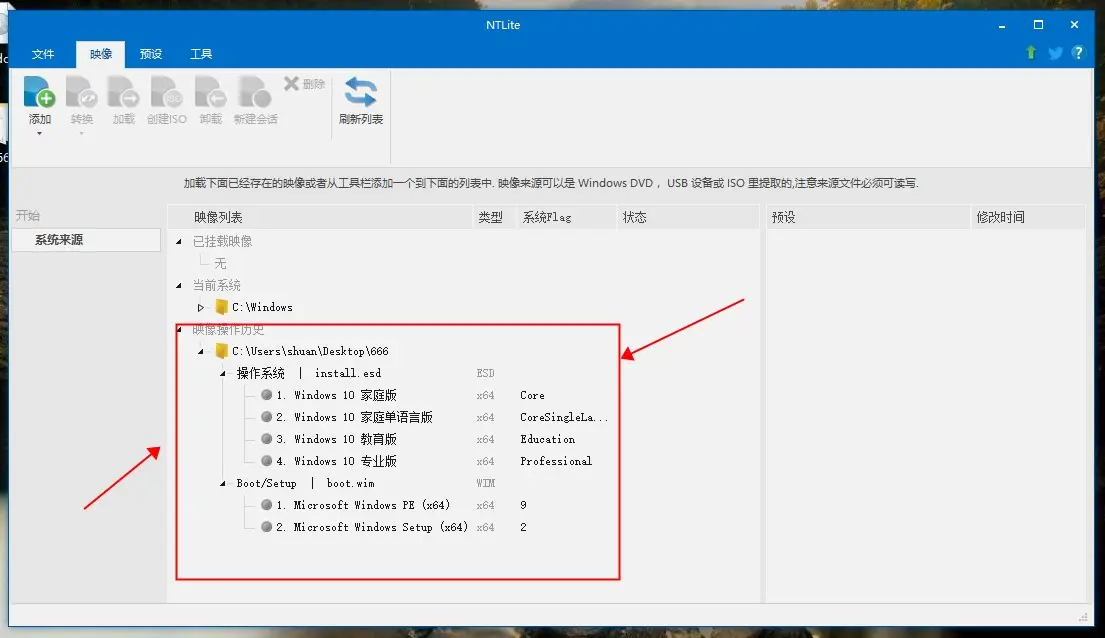Click the WIM type label
The height and width of the screenshot is (638, 1105).
click(486, 483)
